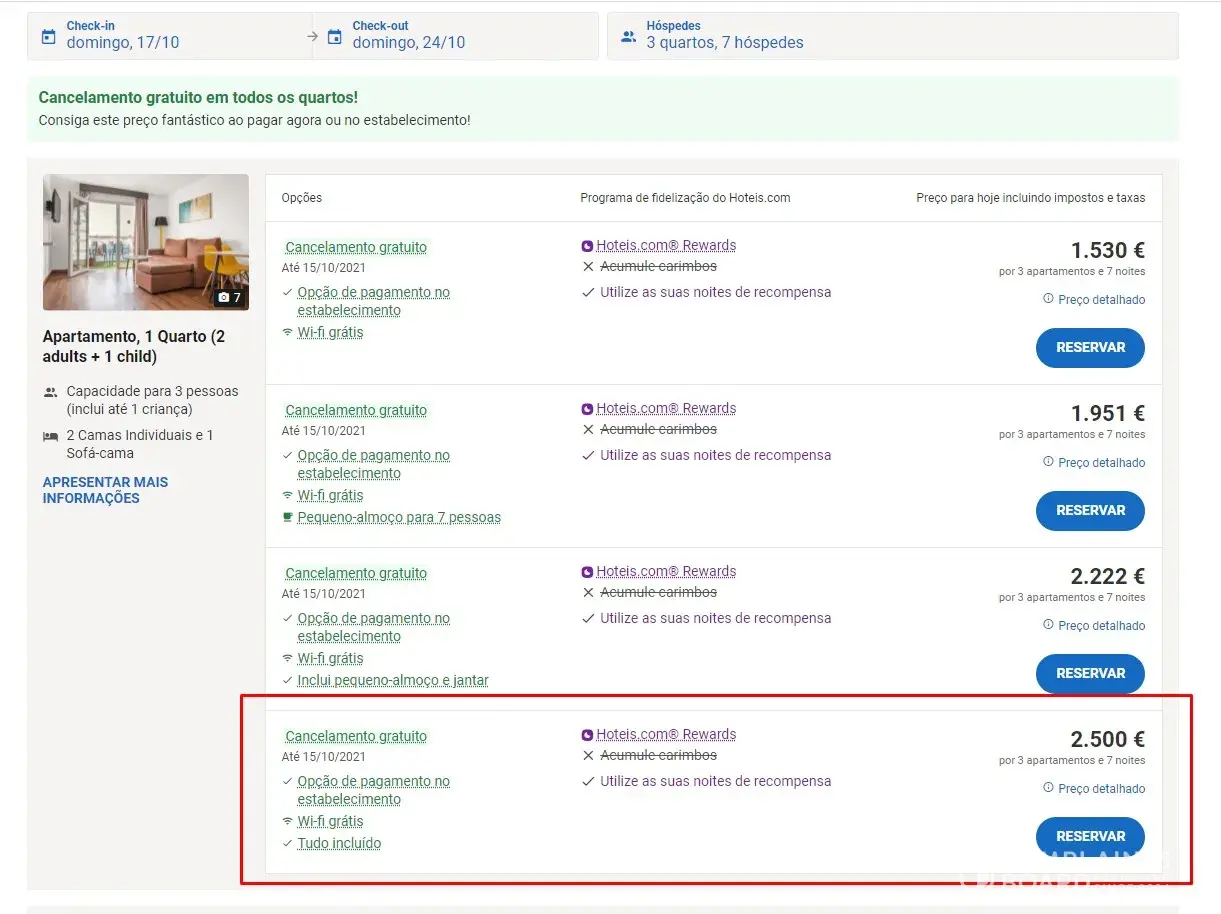This screenshot has height=914, width=1221.
Task: Open the Hóspedes rooms and guests selector
Action: pos(892,36)
